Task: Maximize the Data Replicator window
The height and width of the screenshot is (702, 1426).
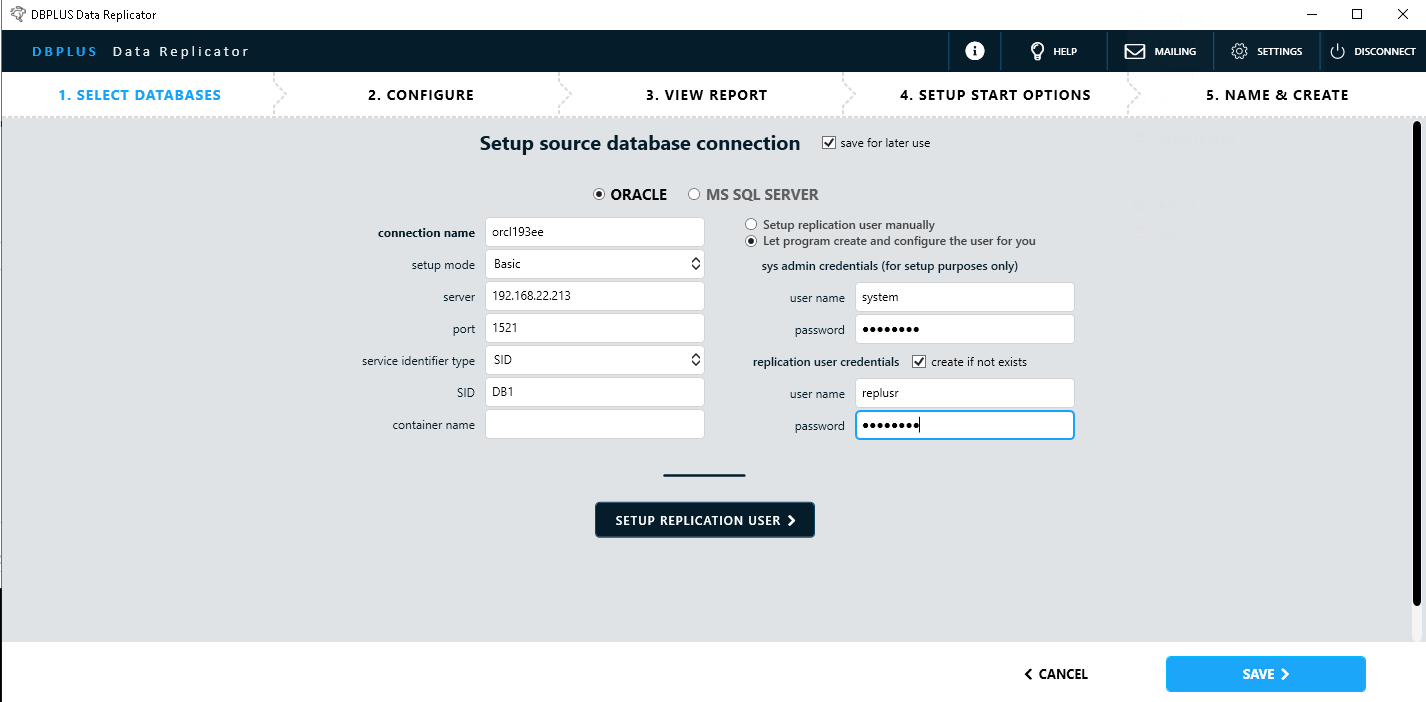Action: [x=1357, y=14]
